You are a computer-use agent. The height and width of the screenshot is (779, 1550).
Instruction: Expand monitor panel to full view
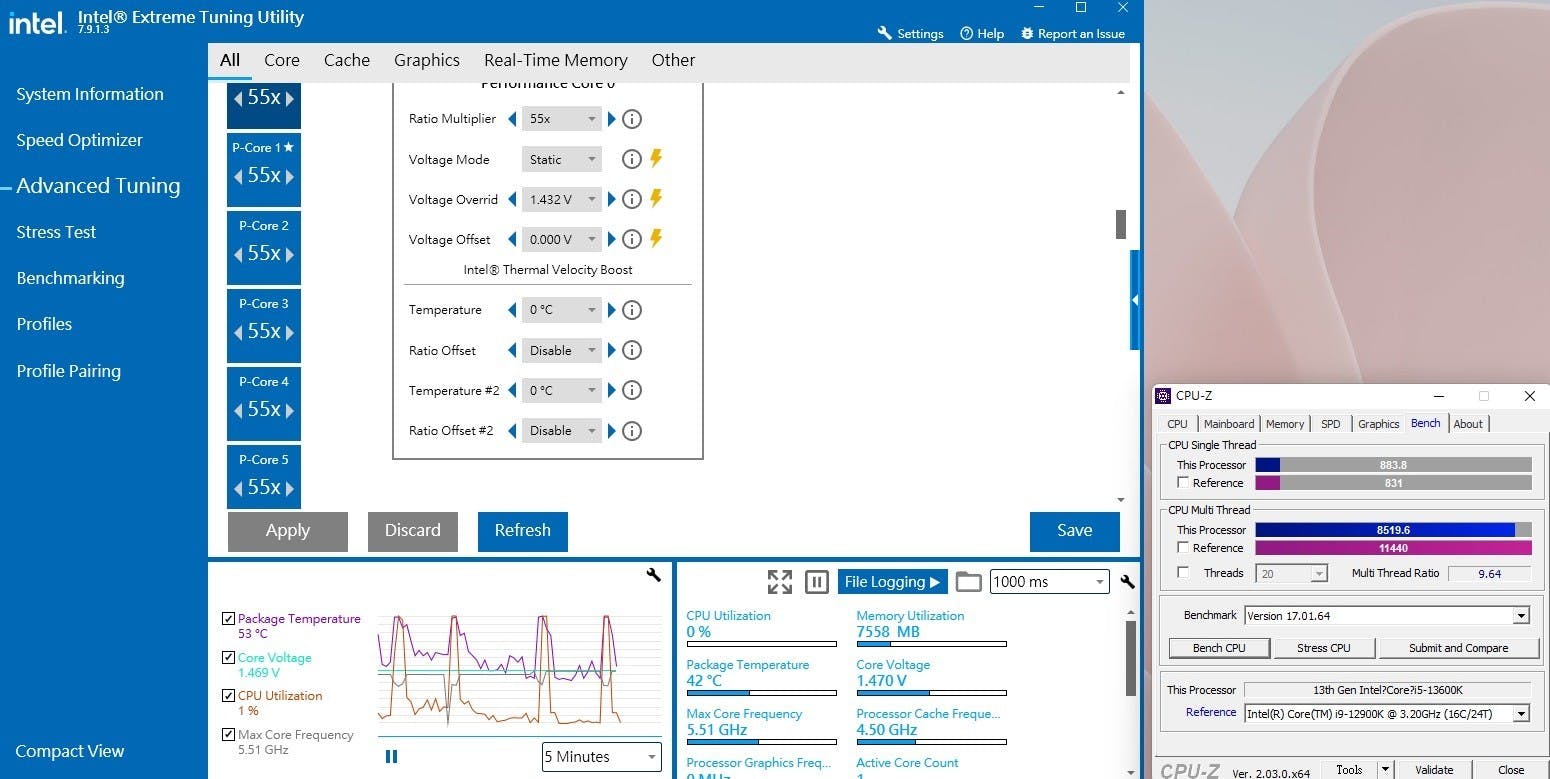(780, 582)
